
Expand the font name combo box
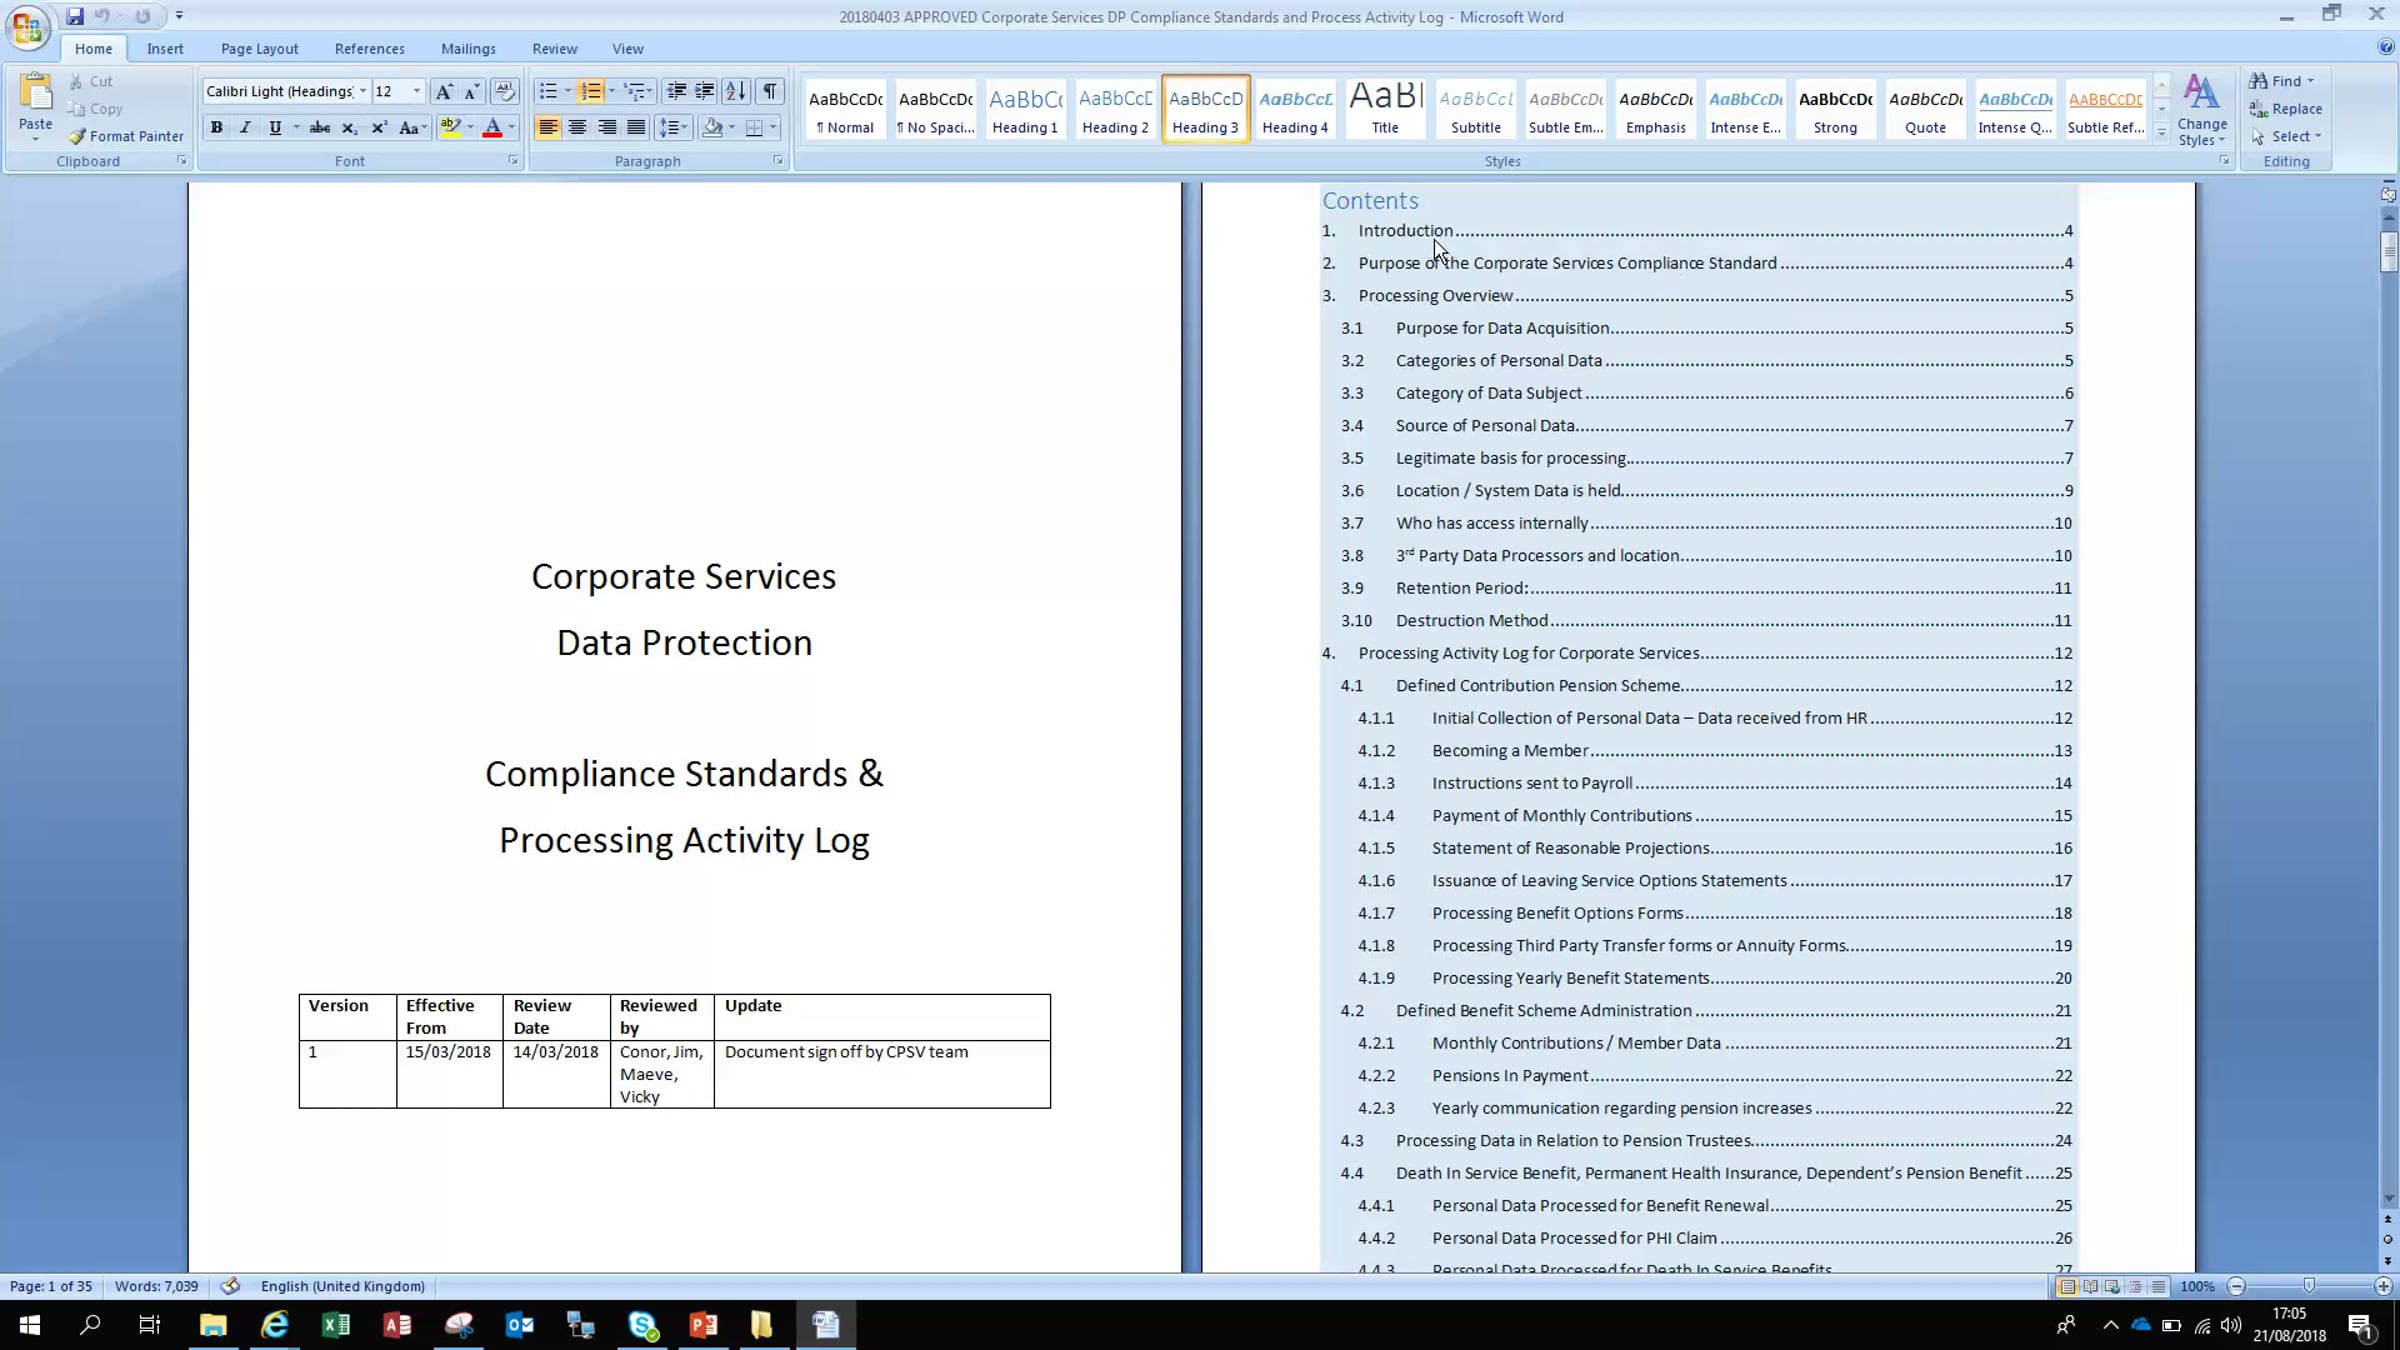coord(362,91)
